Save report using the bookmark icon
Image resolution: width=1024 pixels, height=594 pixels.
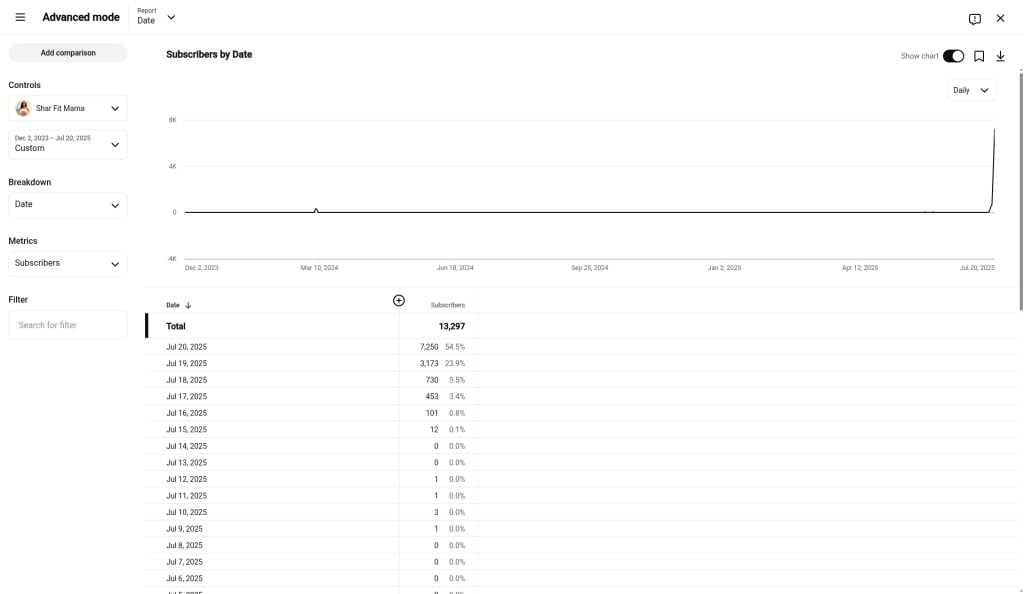point(979,56)
